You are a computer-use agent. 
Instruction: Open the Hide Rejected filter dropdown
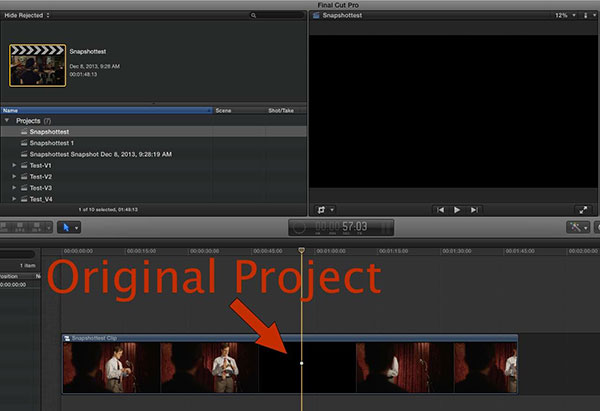click(27, 15)
